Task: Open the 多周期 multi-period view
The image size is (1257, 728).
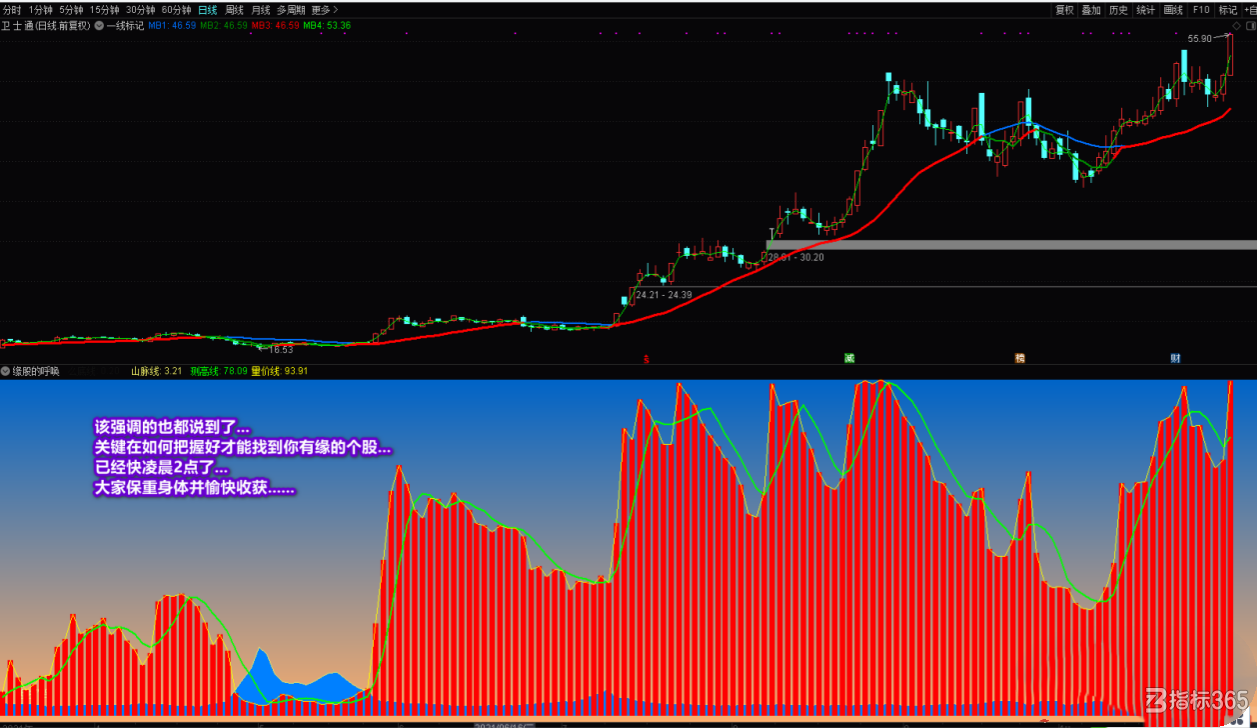Action: tap(291, 10)
